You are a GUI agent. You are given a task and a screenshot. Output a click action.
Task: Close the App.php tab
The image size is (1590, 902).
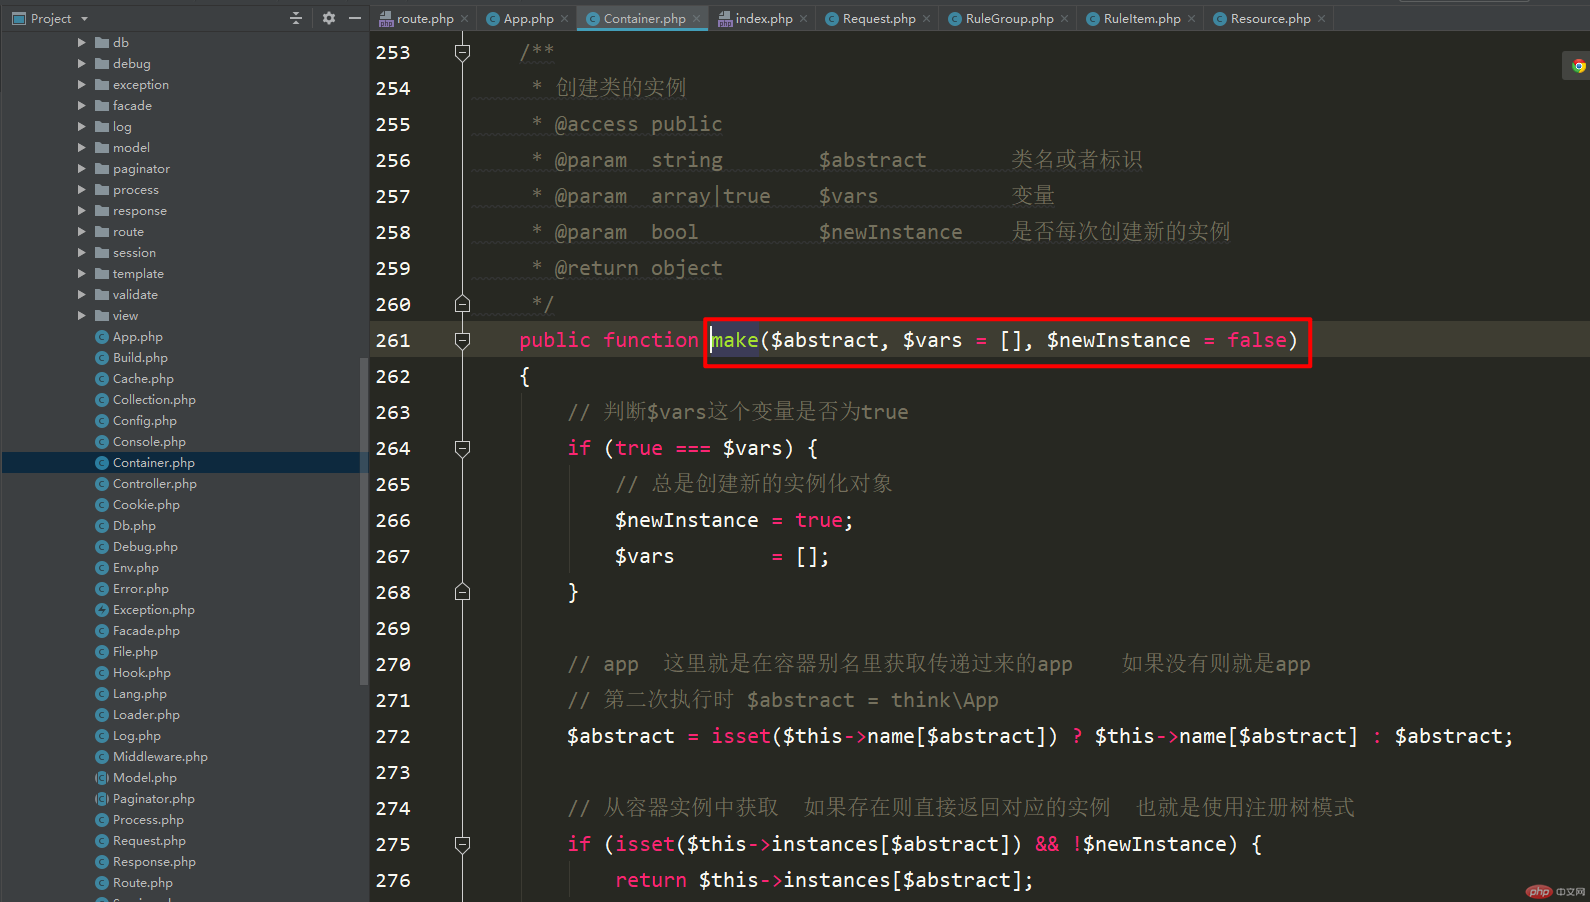(565, 19)
